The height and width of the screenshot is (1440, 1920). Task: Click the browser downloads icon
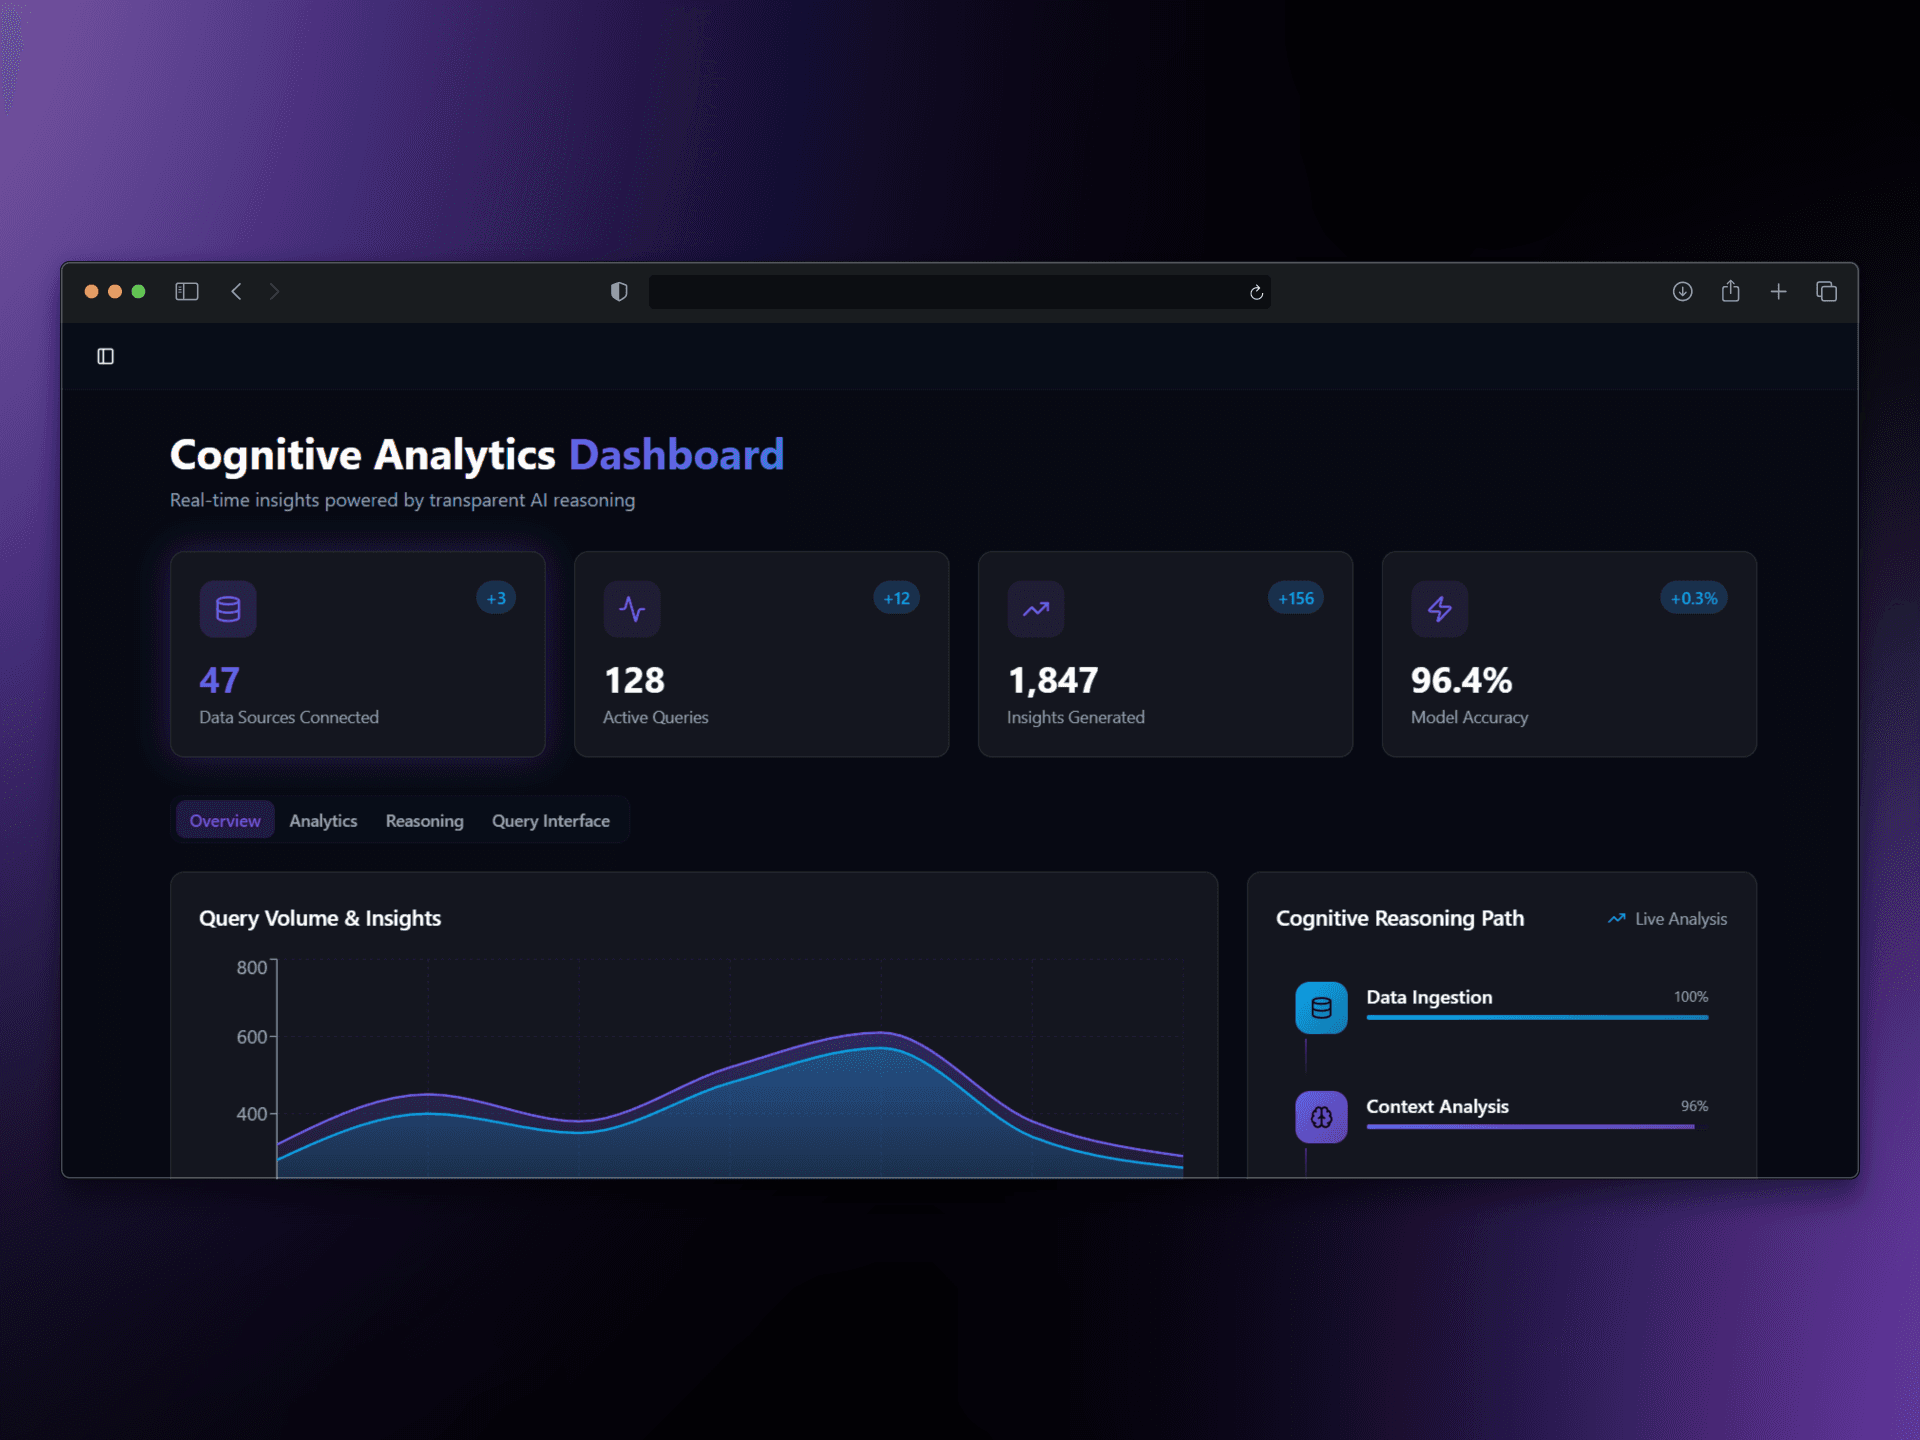coord(1682,291)
